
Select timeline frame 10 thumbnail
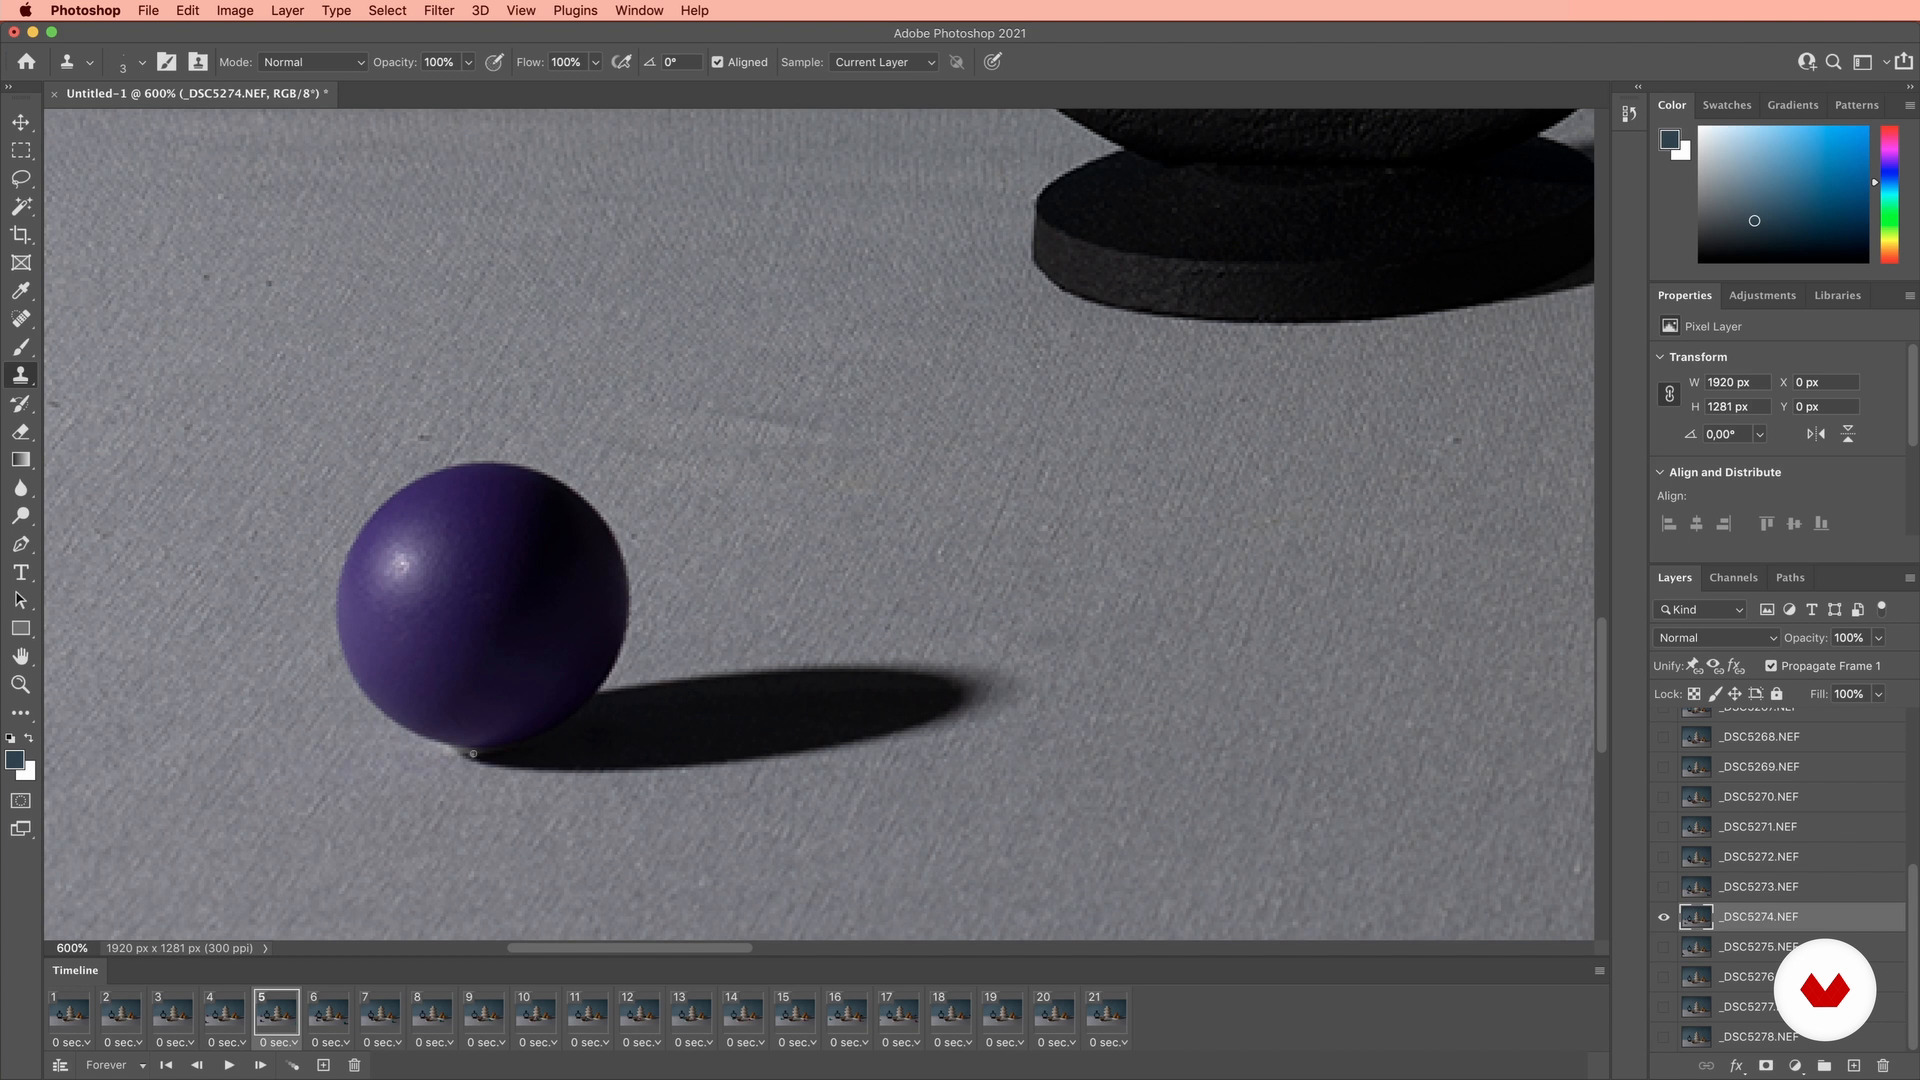pos(535,1012)
